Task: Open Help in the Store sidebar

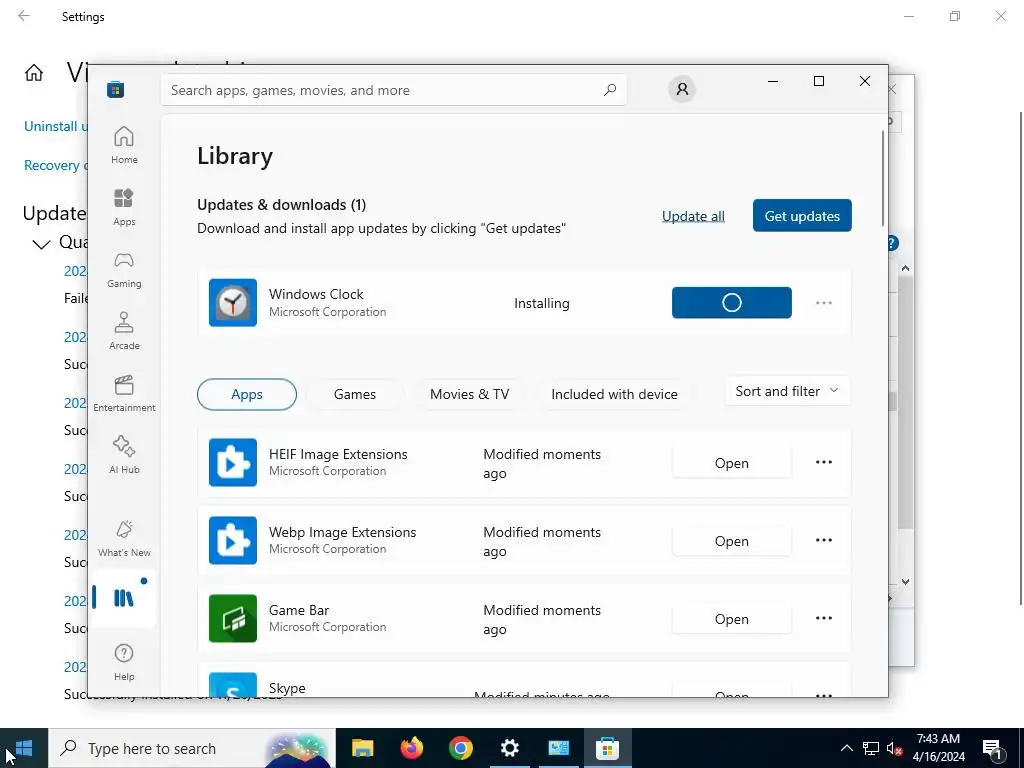Action: click(x=124, y=662)
